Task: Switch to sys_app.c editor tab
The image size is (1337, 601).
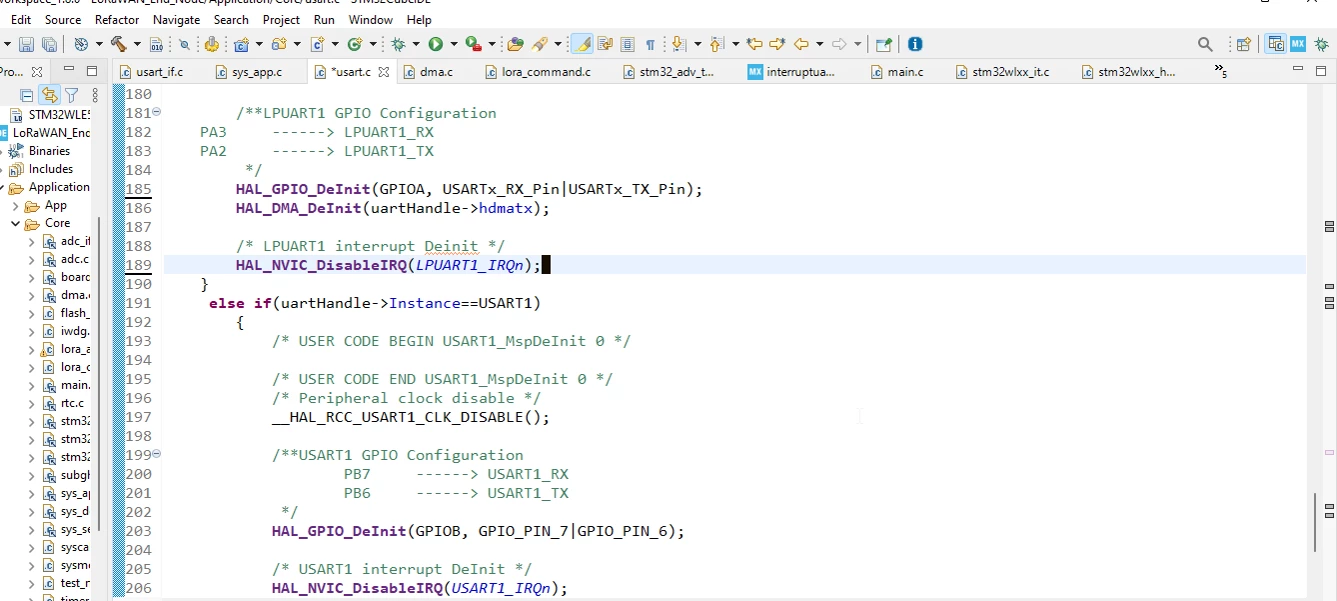Action: pyautogui.click(x=249, y=72)
